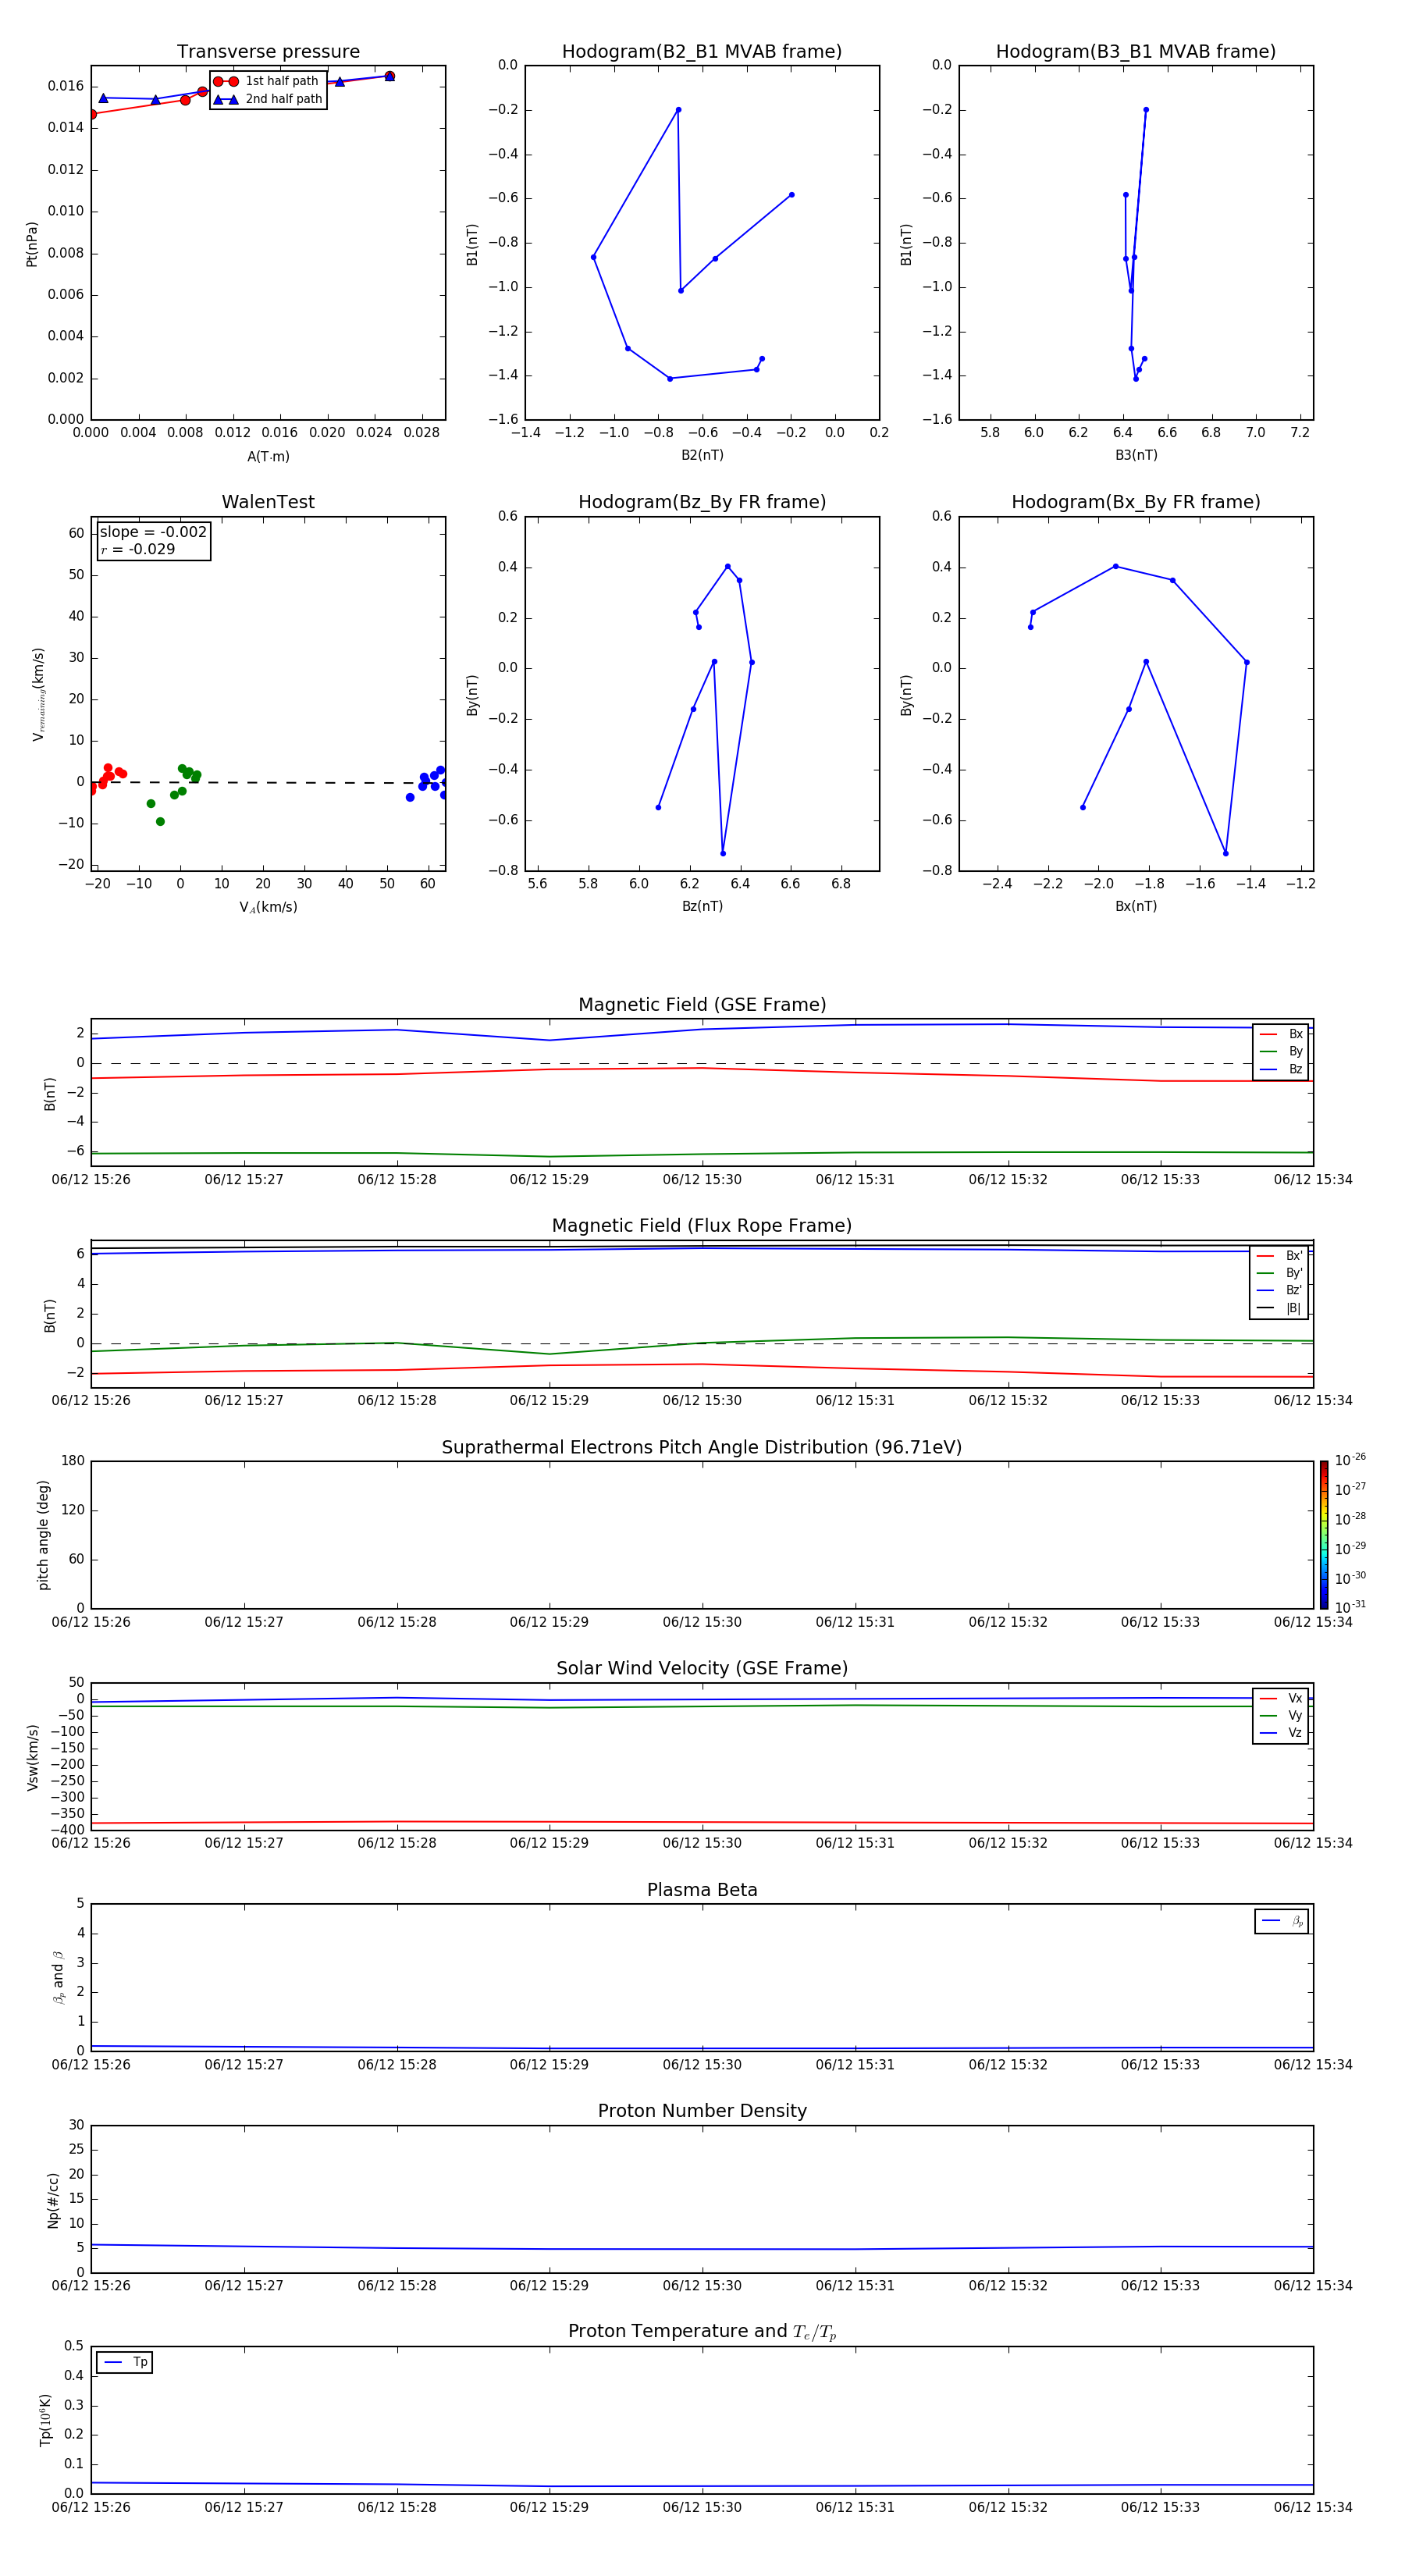Screen dimensions: 1405x2576
Task: Click the "B3(nT)" x-axis label
Action: coord(1136,455)
